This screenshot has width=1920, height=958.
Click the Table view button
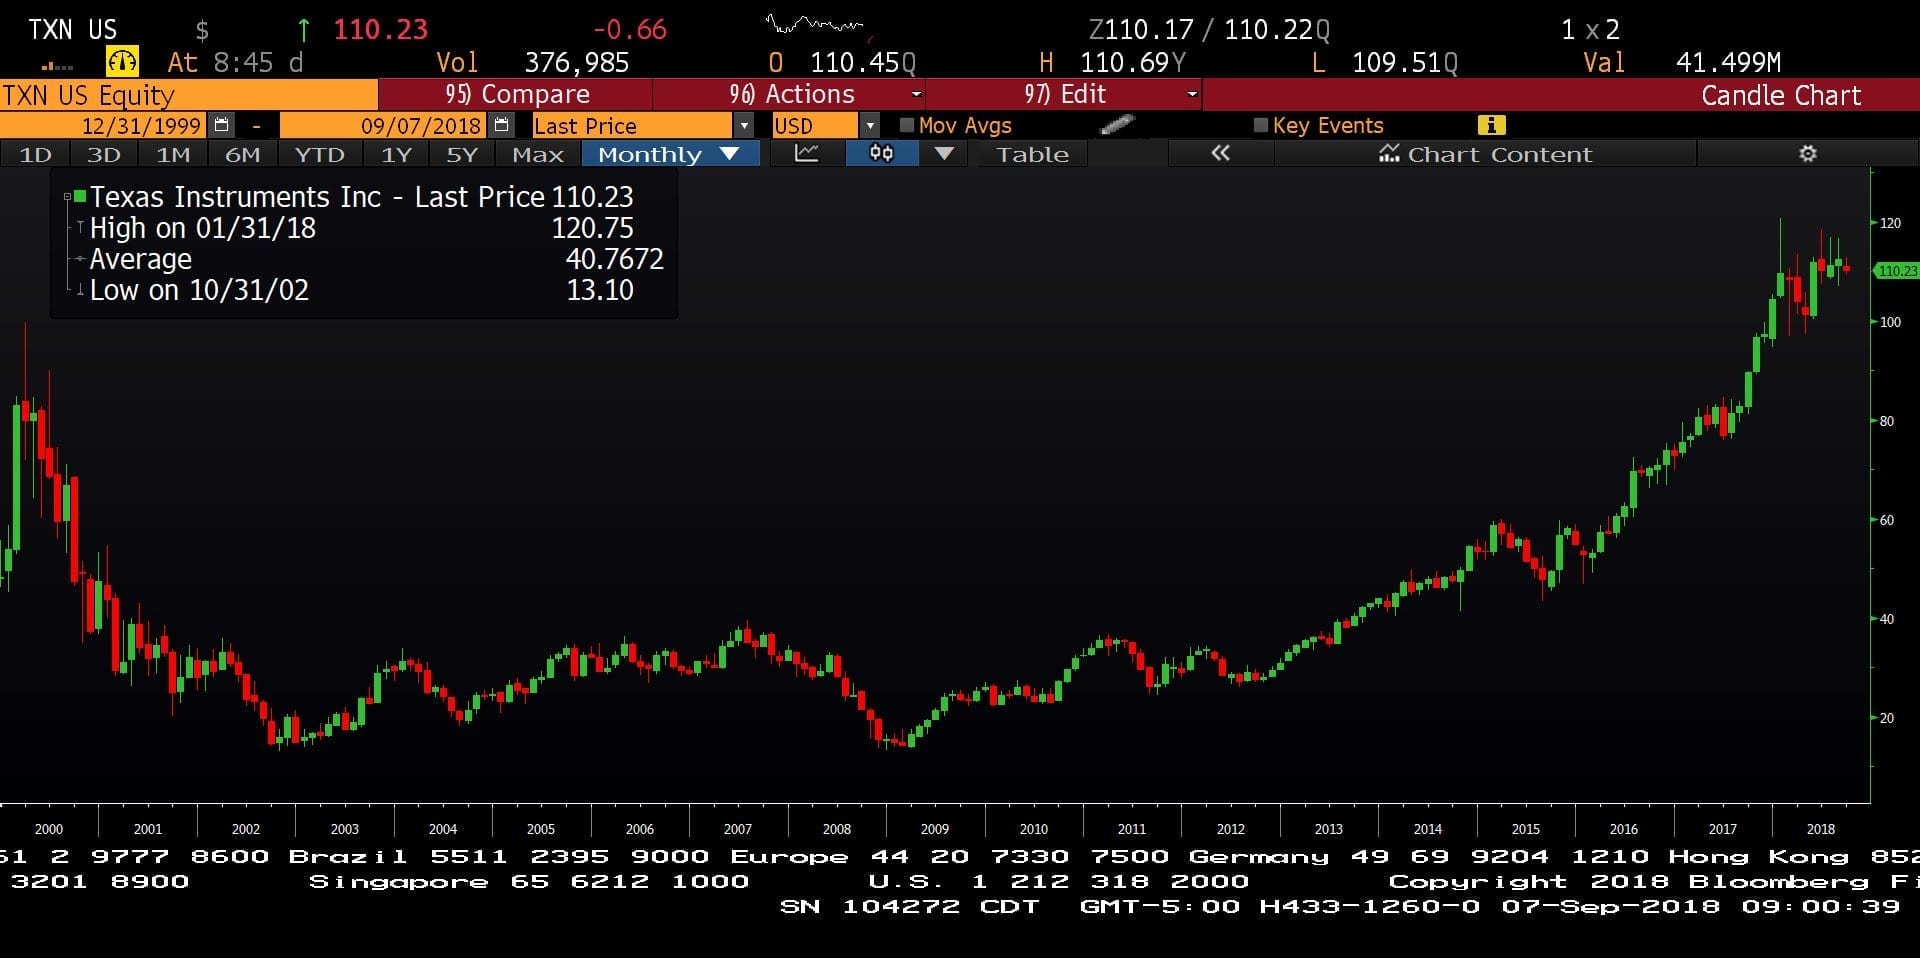(1032, 154)
